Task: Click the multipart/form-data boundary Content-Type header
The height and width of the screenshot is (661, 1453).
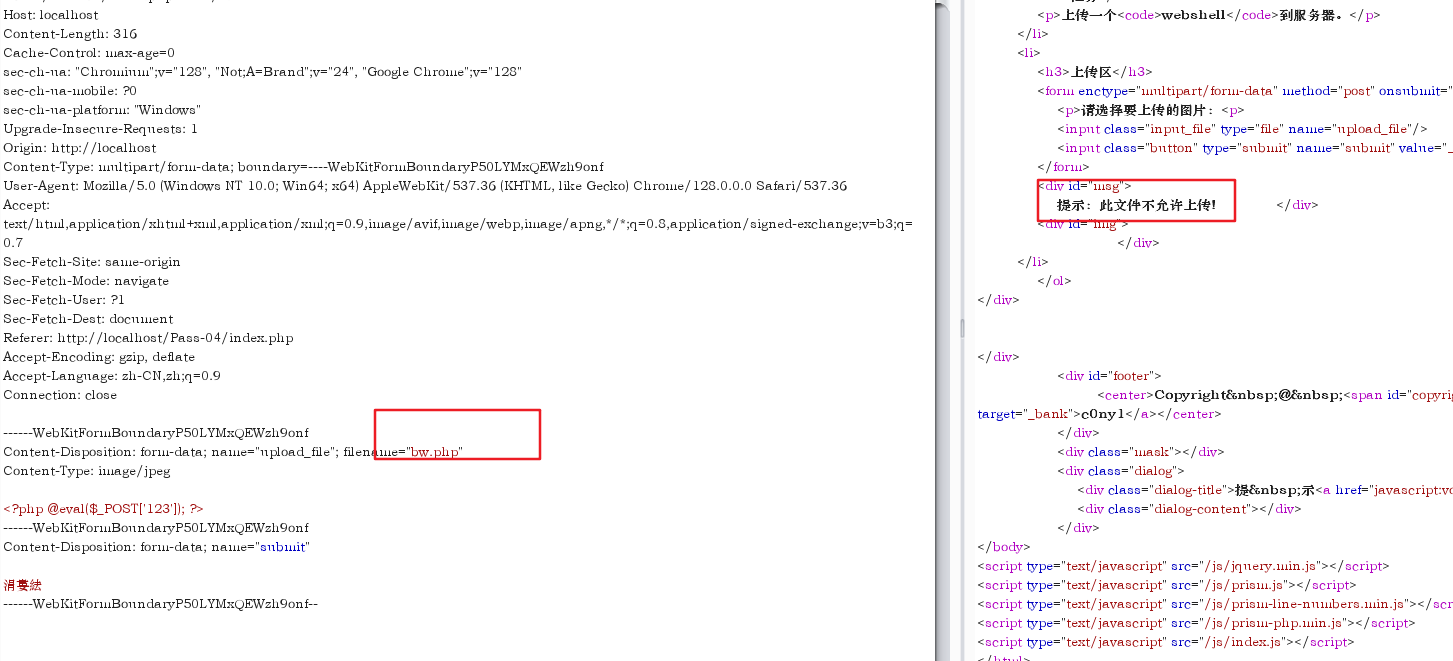Action: (303, 167)
